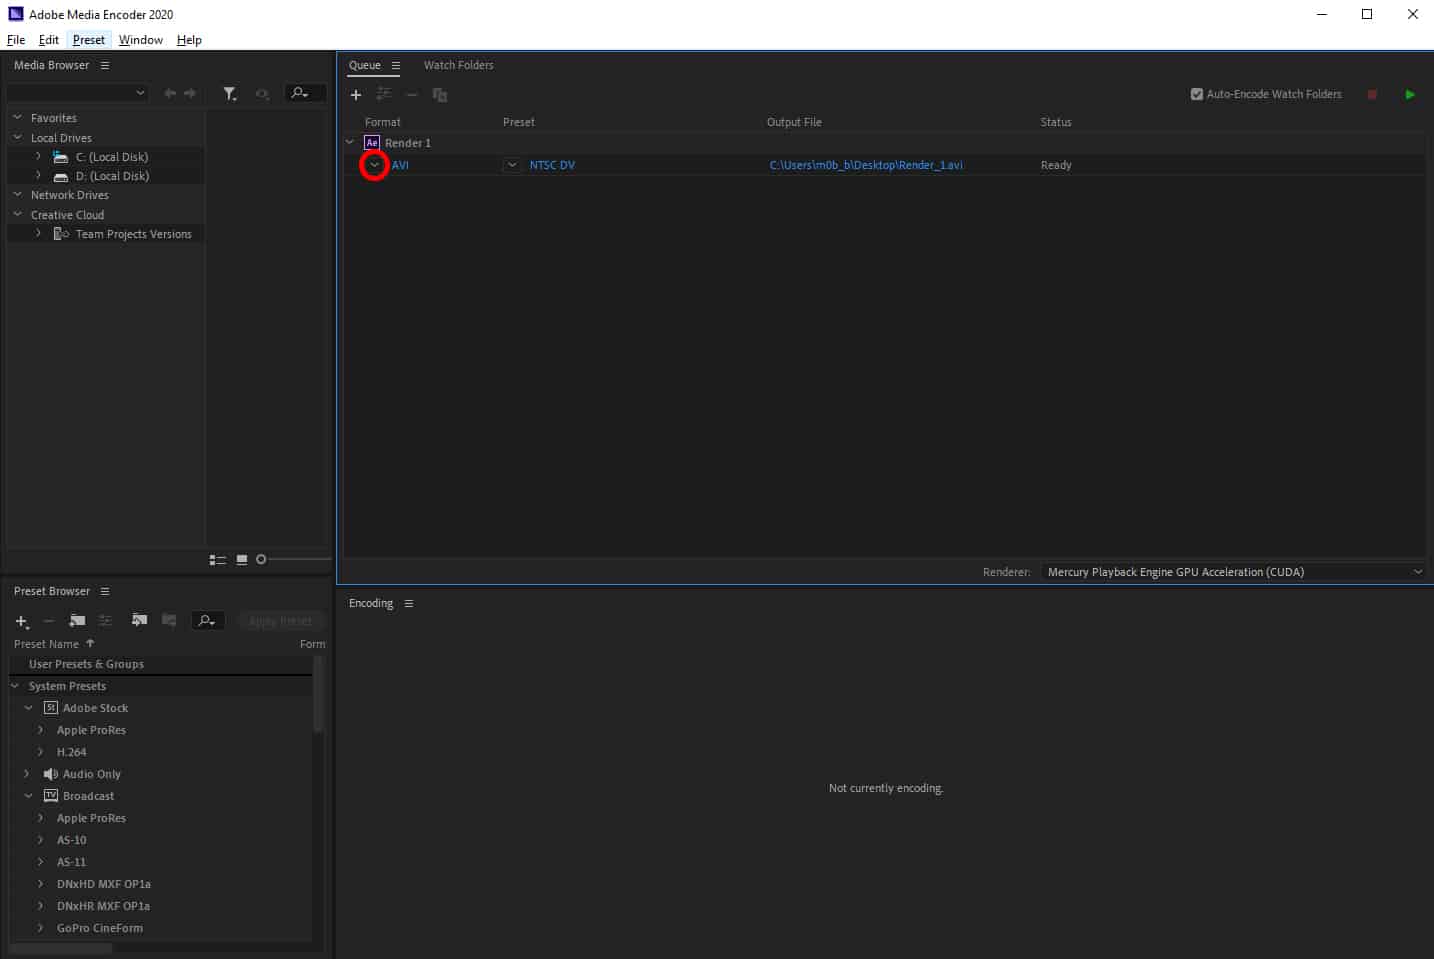
Task: Click the Render_1.avi output file path
Action: (866, 165)
